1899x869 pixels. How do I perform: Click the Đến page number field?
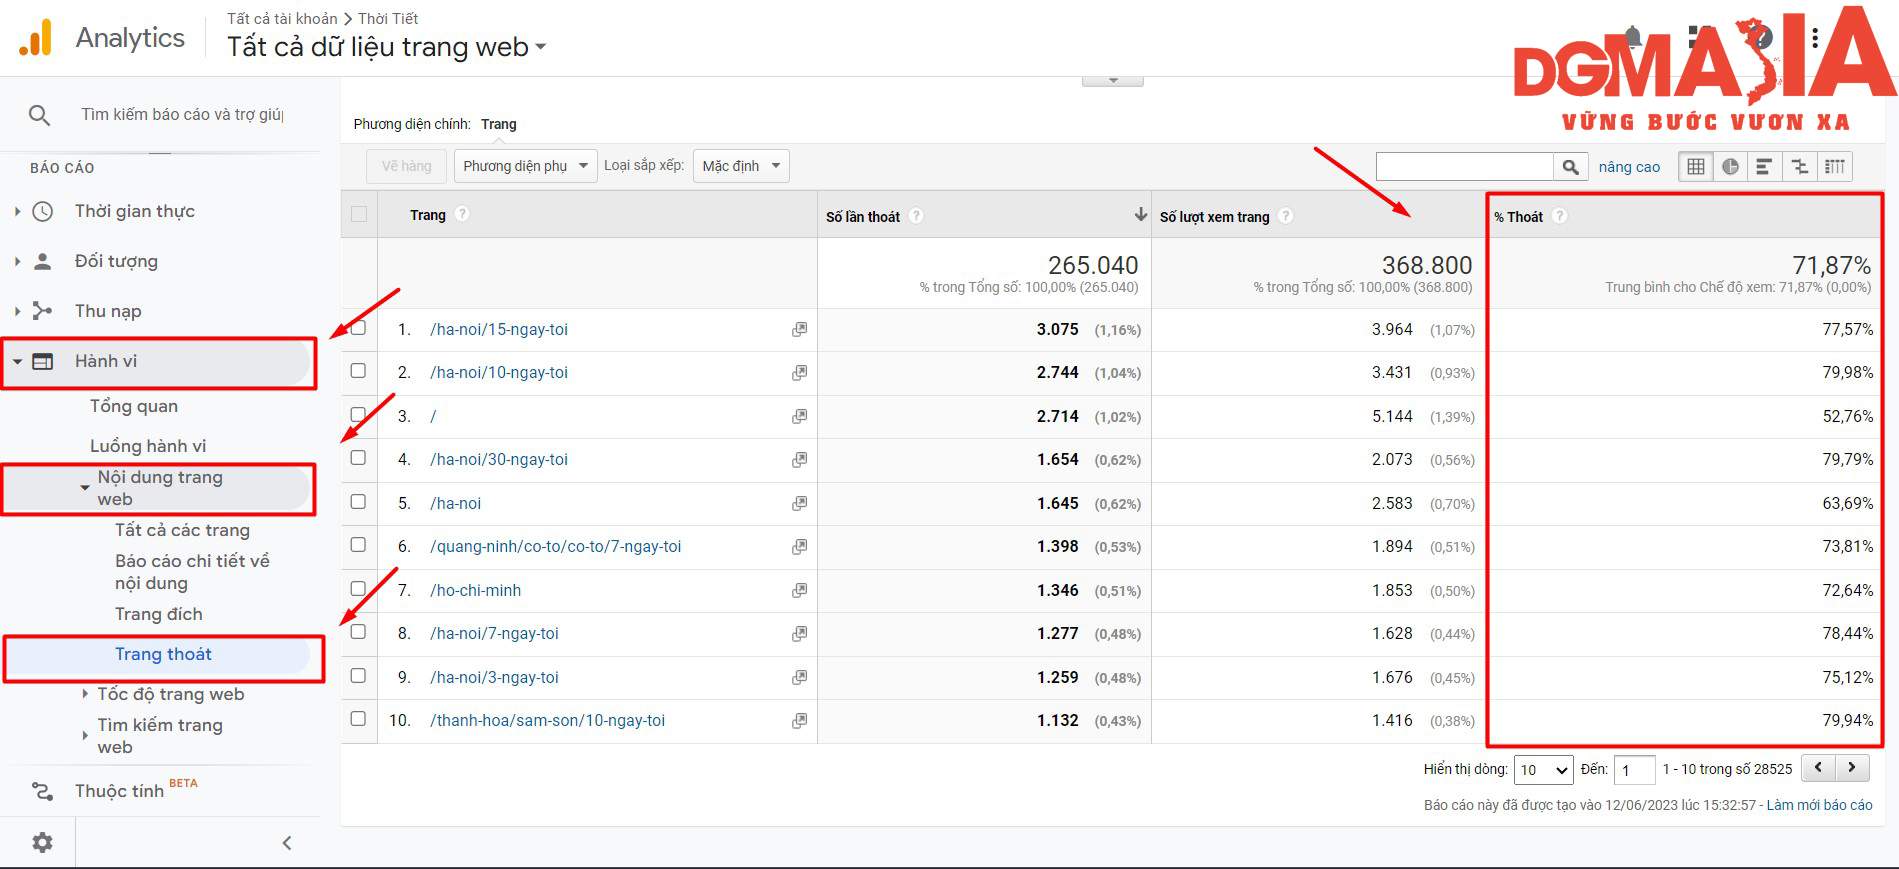[x=1634, y=770]
